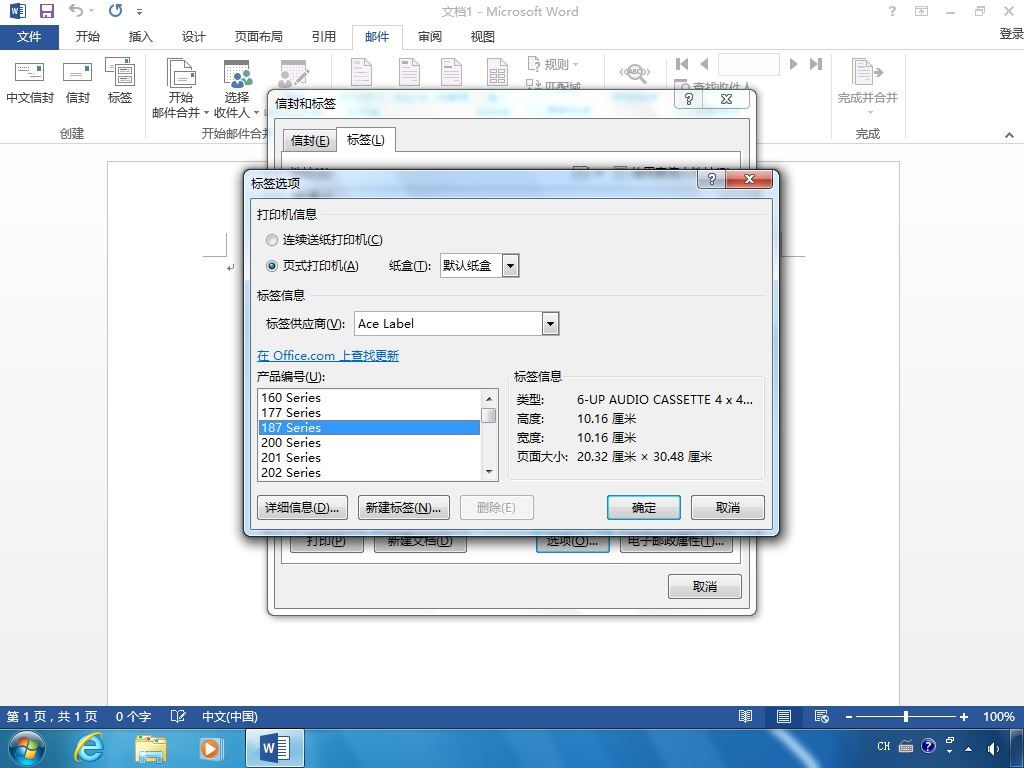Click the Undo icon in title bar
1024x768 pixels.
pos(76,10)
